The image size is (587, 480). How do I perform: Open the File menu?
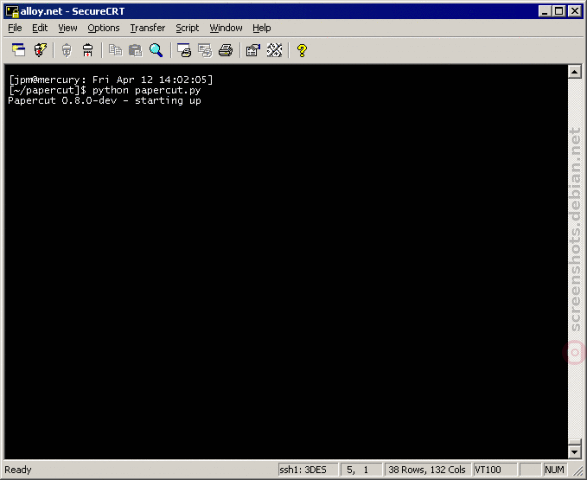tap(15, 28)
